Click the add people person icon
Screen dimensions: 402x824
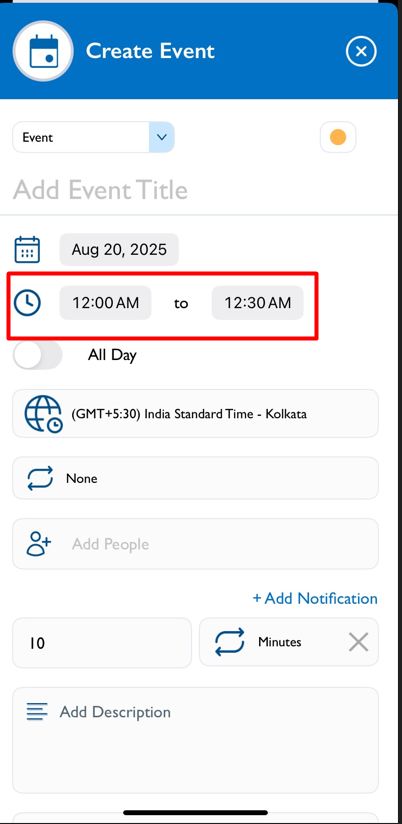pos(39,544)
